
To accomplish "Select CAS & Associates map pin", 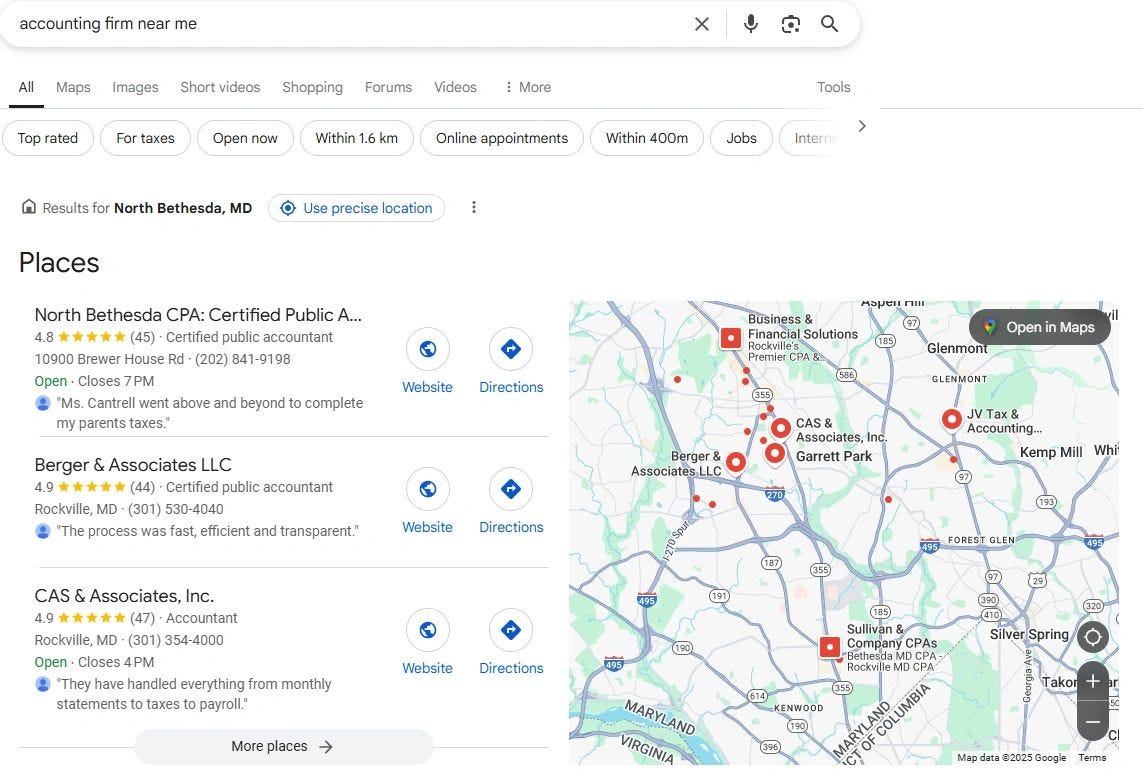I will pos(781,429).
